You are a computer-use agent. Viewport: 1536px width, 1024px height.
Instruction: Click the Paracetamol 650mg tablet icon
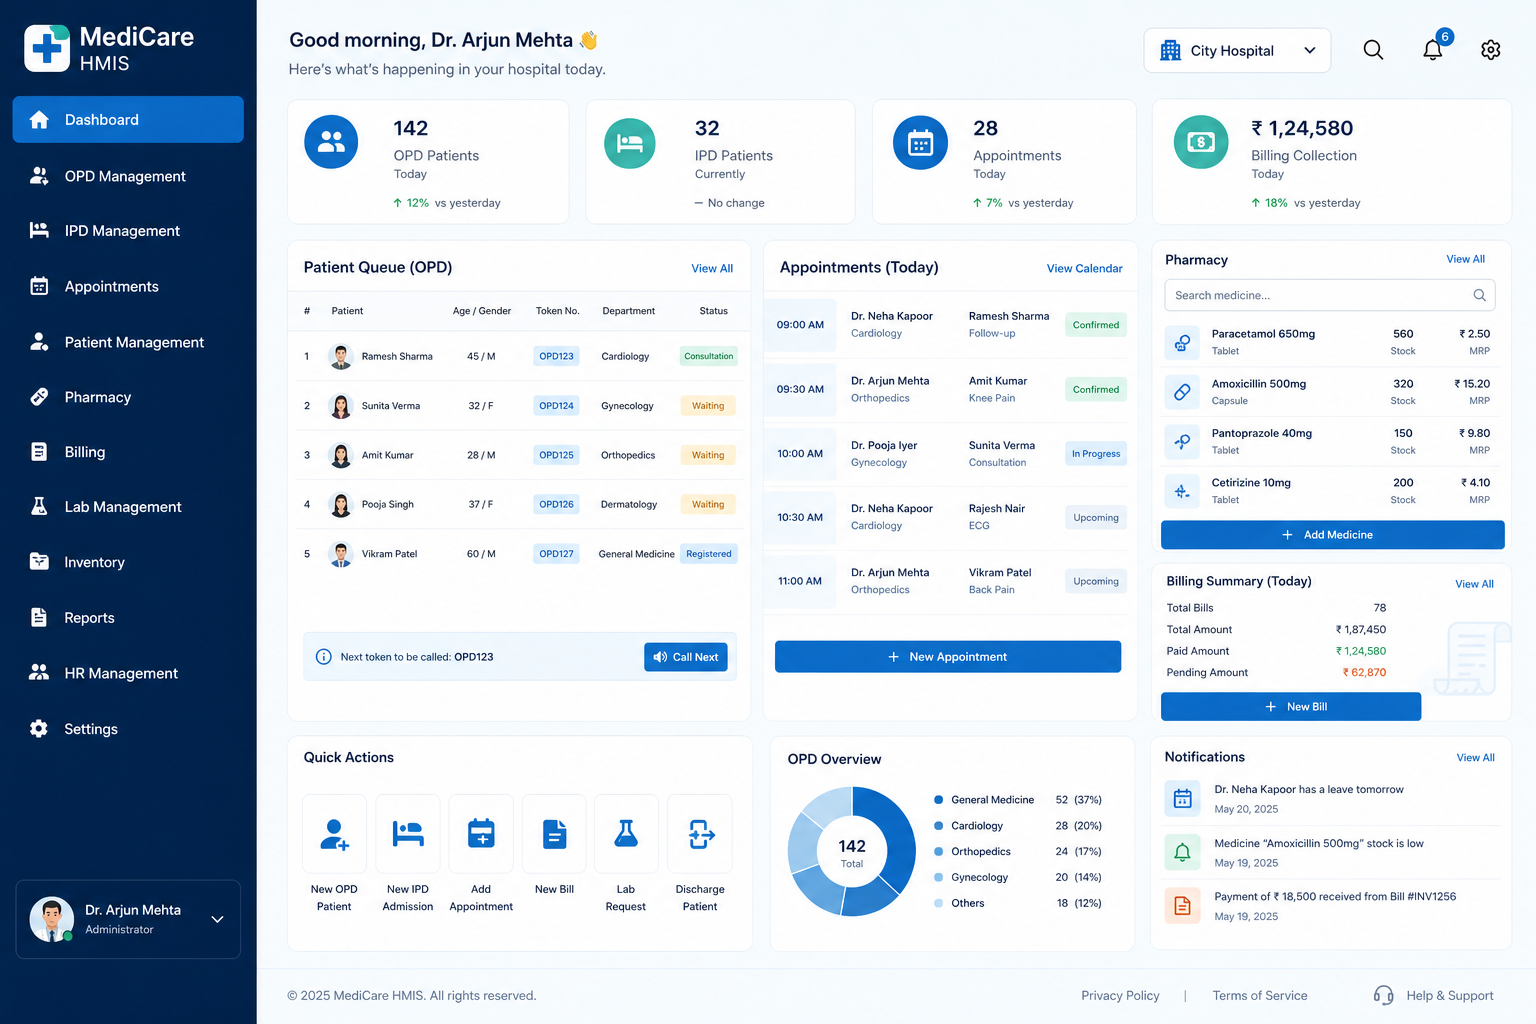tap(1182, 343)
